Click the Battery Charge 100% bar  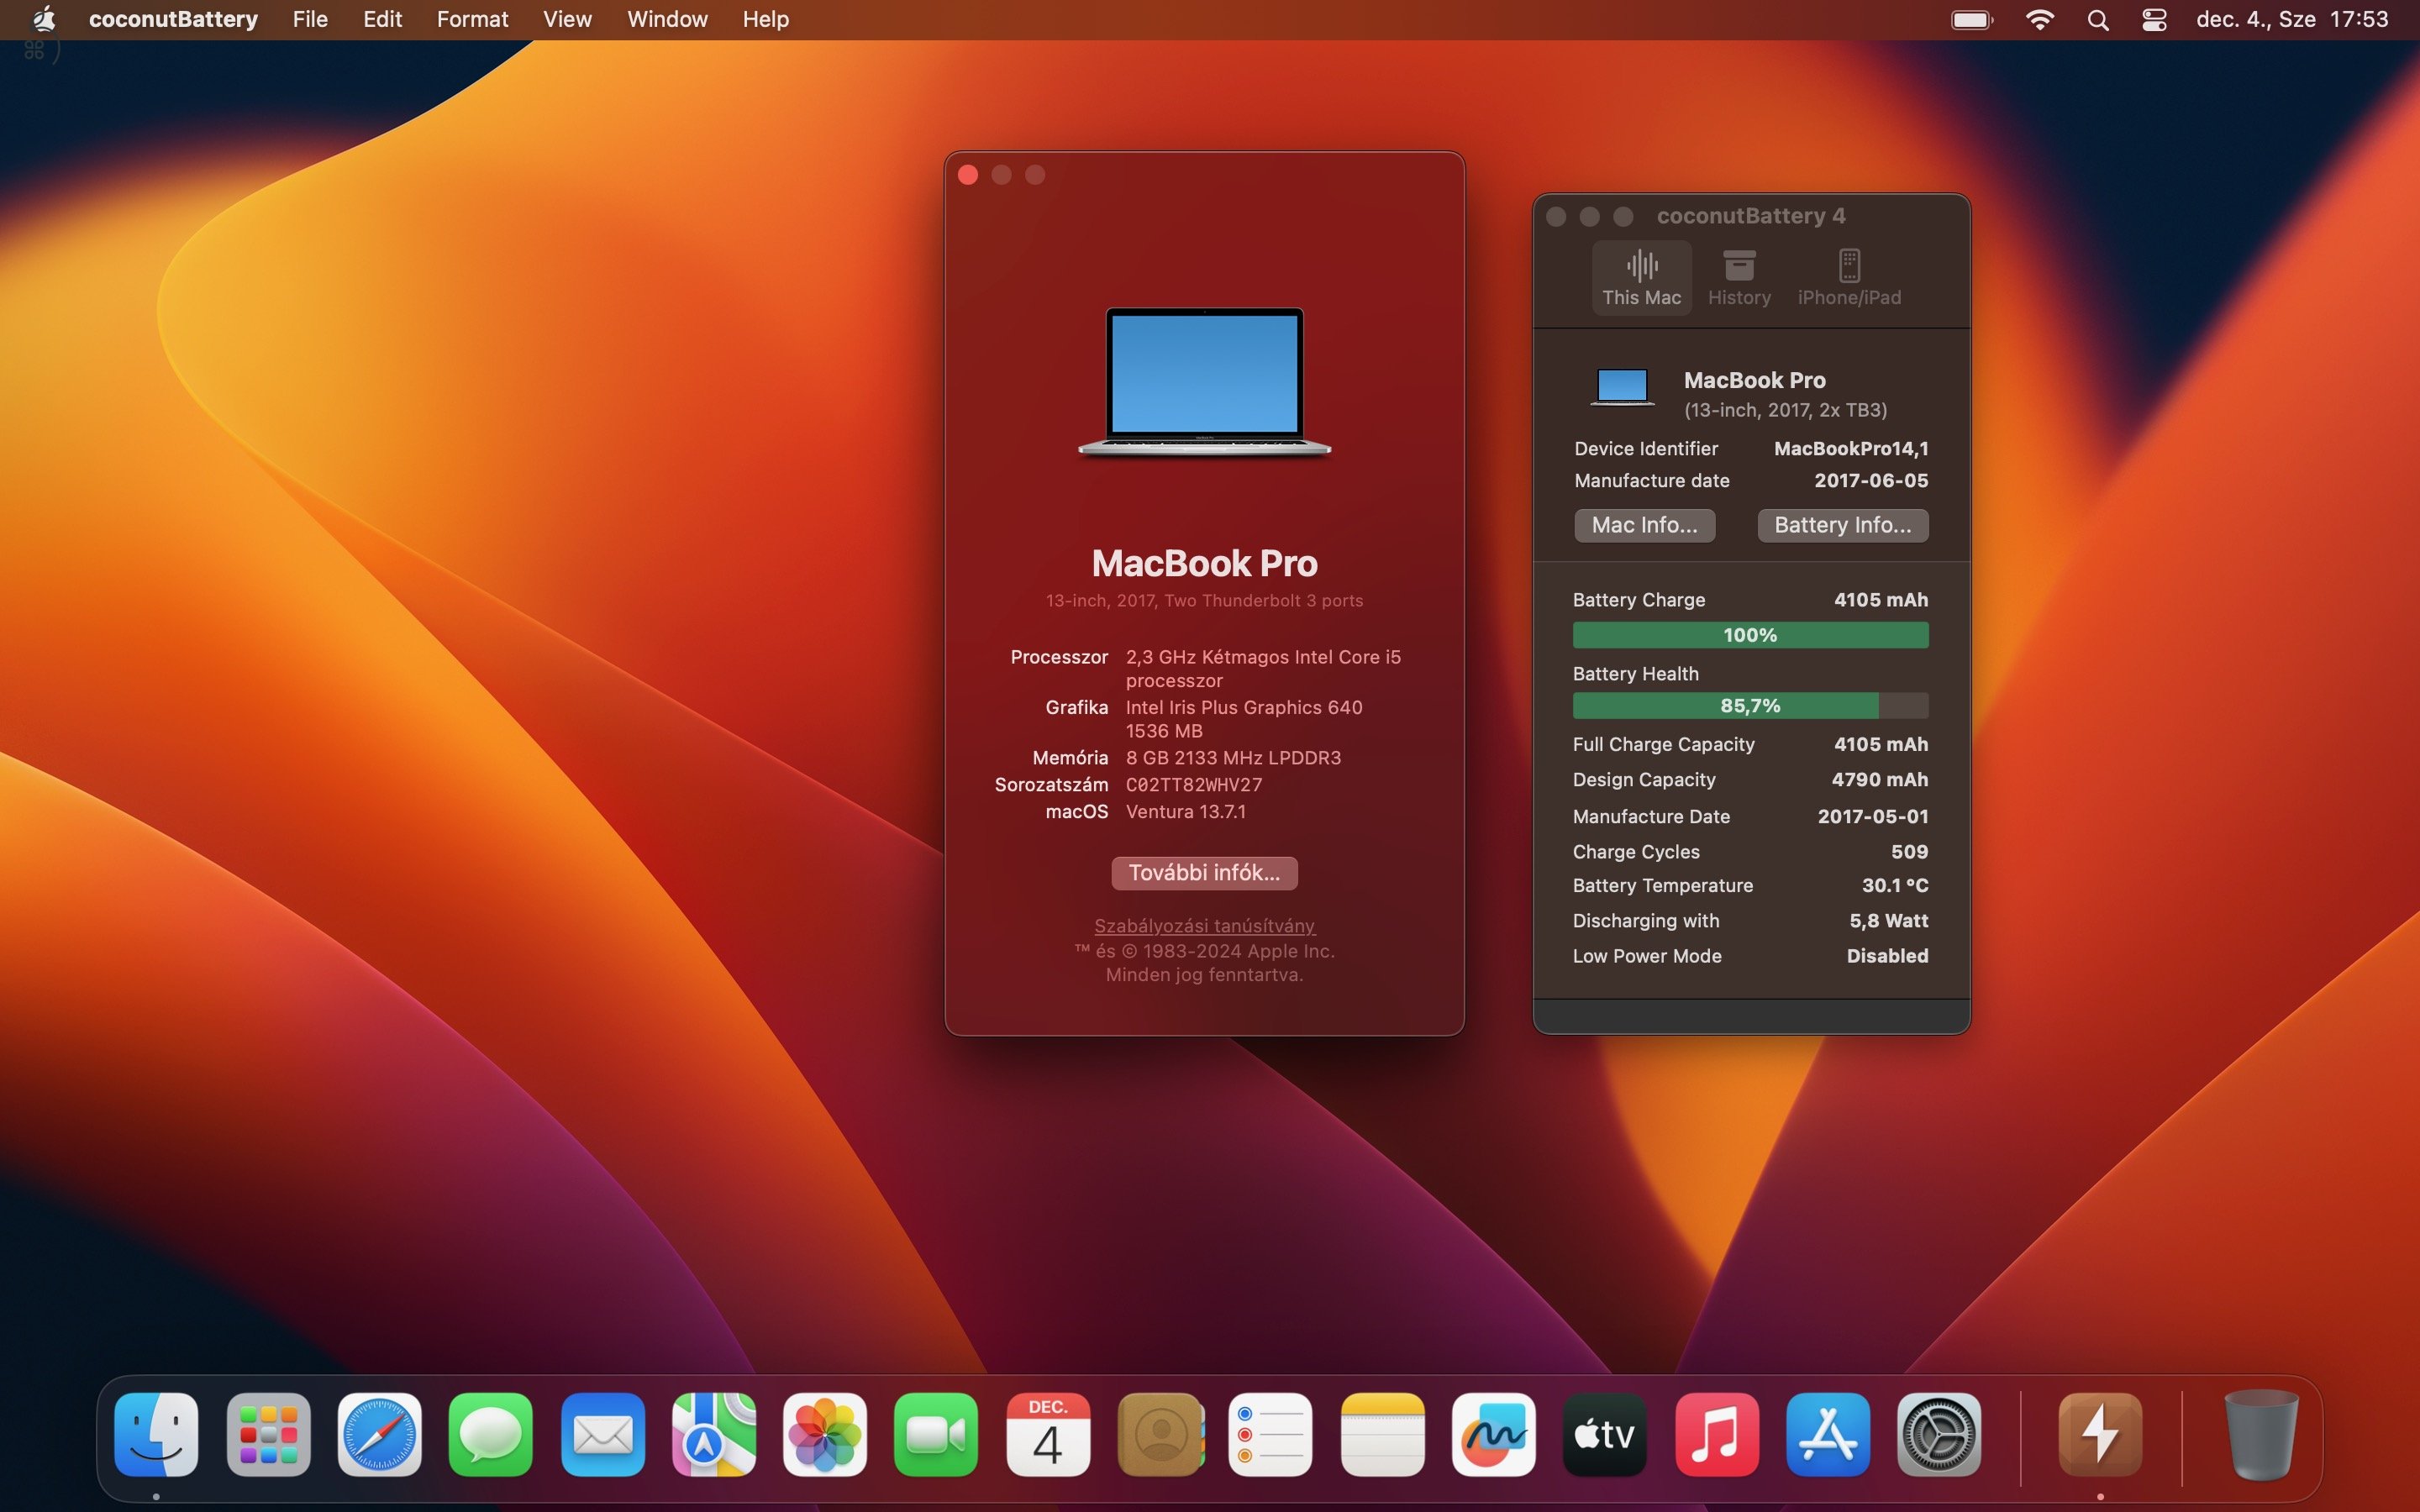[1750, 635]
